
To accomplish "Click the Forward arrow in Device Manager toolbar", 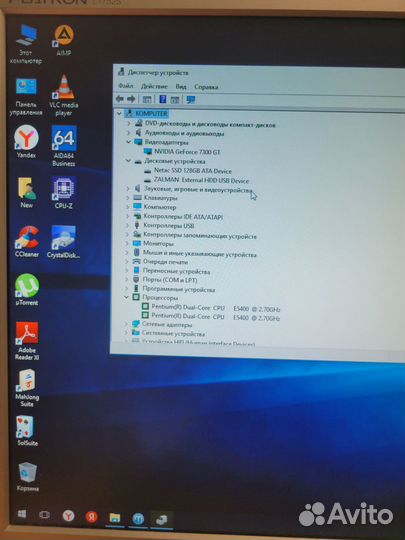I will click(131, 99).
